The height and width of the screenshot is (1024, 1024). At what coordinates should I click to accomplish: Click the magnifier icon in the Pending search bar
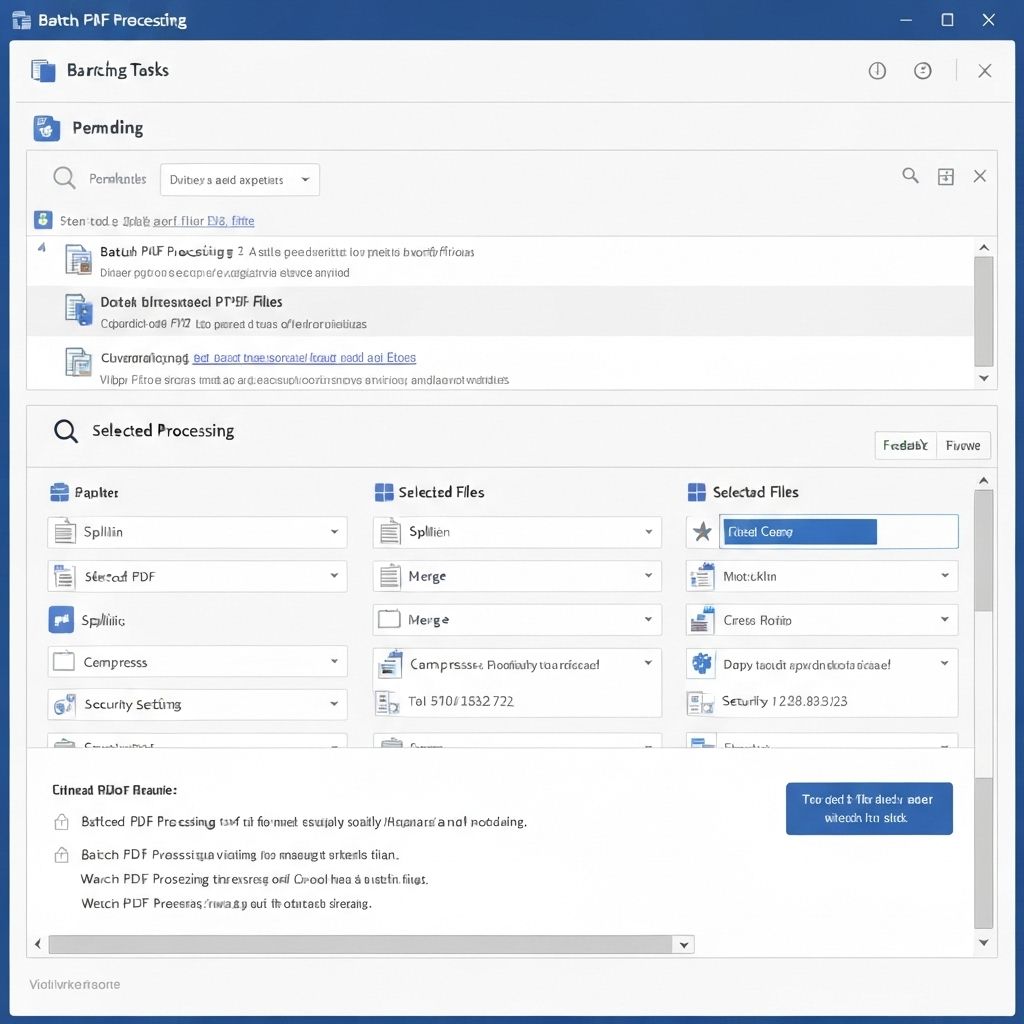pos(63,177)
